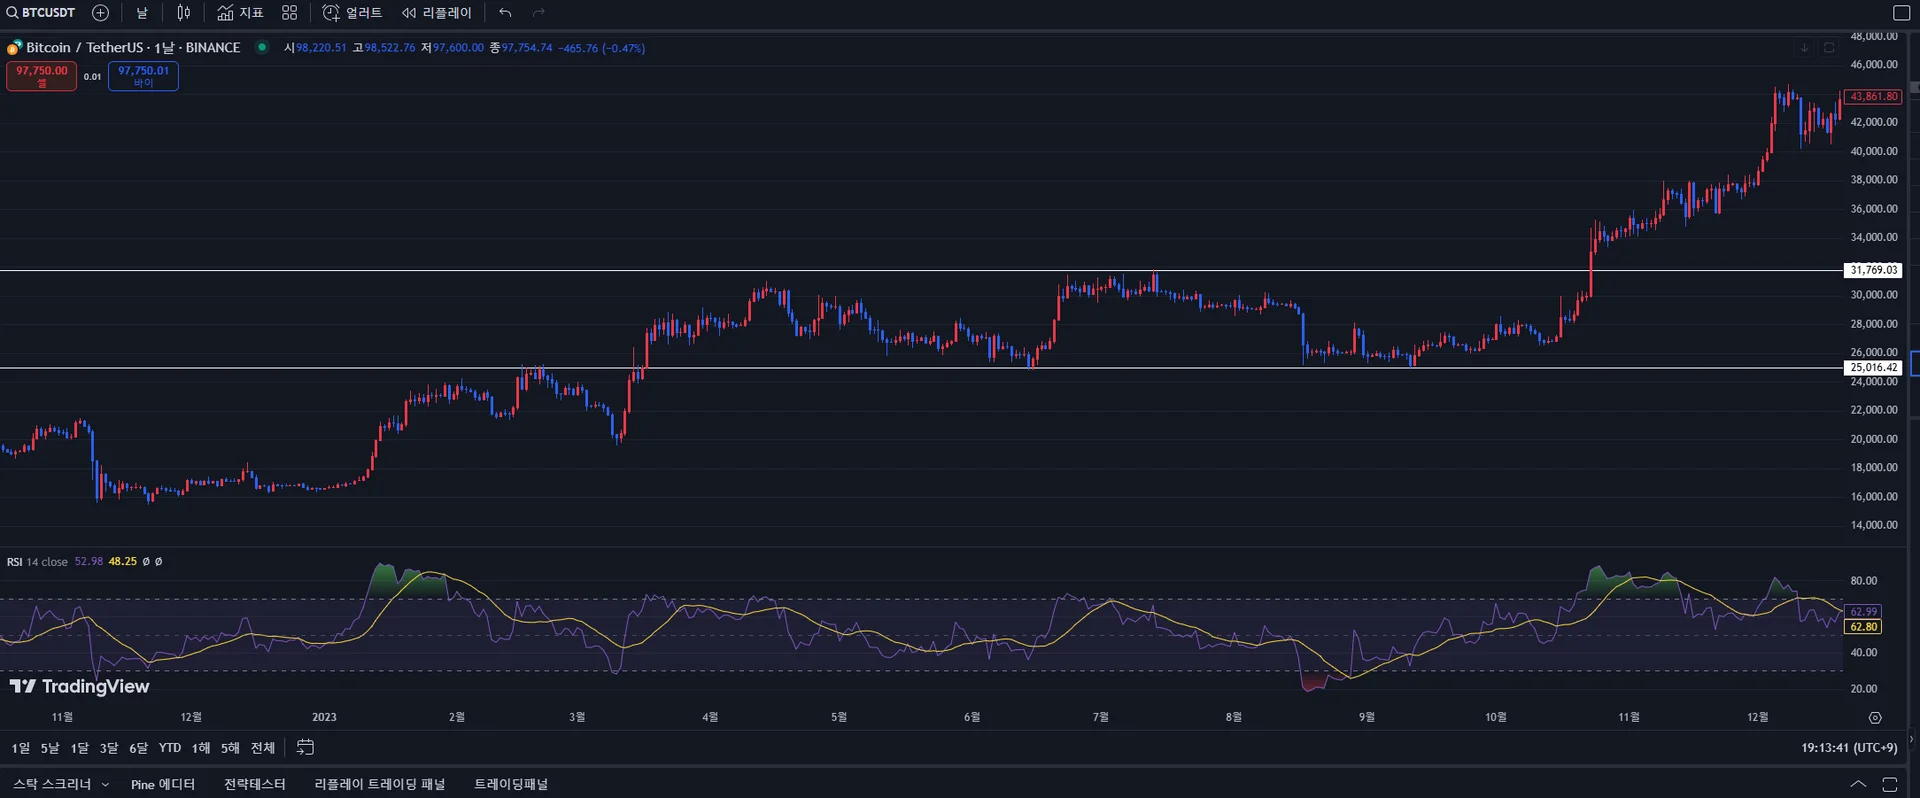1920x798 pixels.
Task: Start bar replay with 리플레이 button
Action: click(436, 13)
